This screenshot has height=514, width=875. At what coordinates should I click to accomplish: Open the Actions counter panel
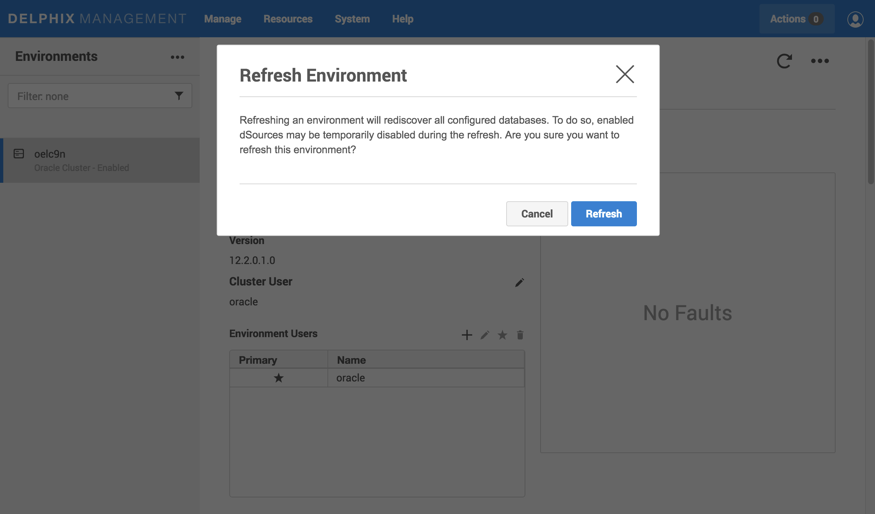[x=796, y=19]
